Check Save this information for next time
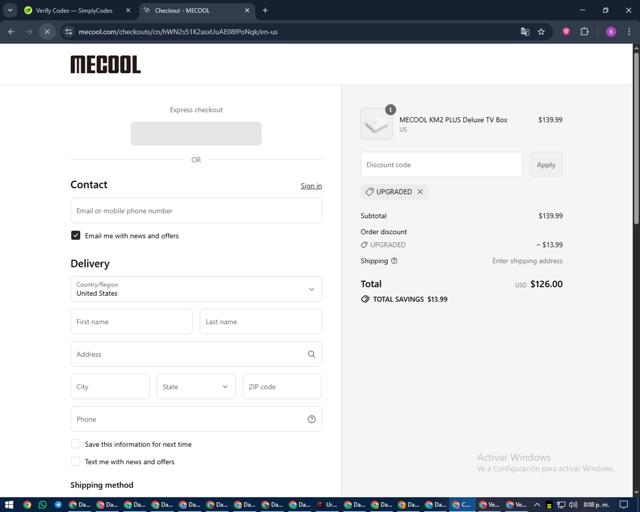Image resolution: width=640 pixels, height=512 pixels. point(76,444)
